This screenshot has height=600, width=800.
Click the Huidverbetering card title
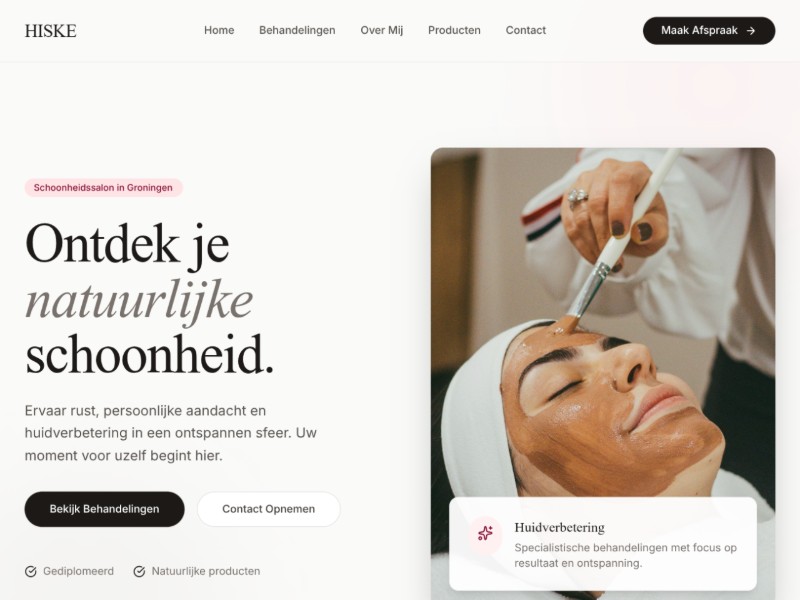[559, 527]
